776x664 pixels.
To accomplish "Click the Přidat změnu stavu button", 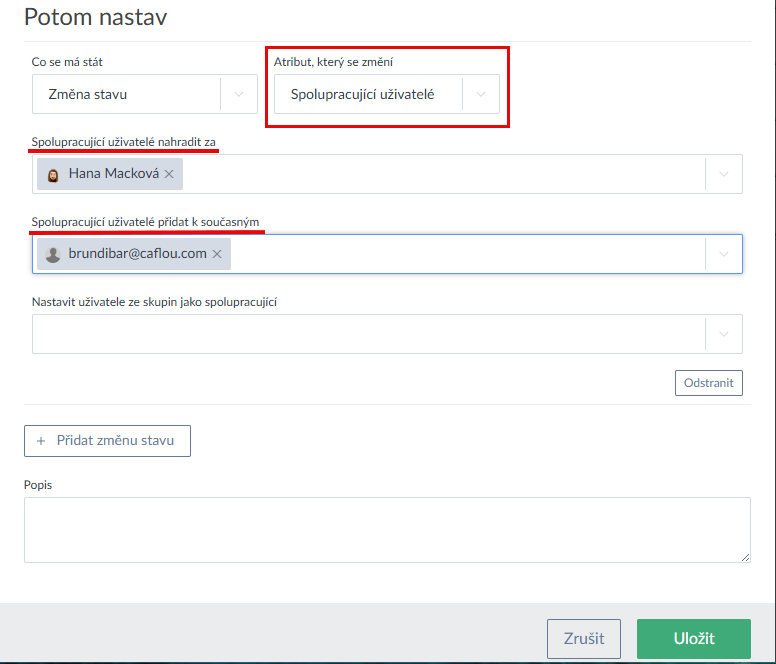I will tap(107, 441).
